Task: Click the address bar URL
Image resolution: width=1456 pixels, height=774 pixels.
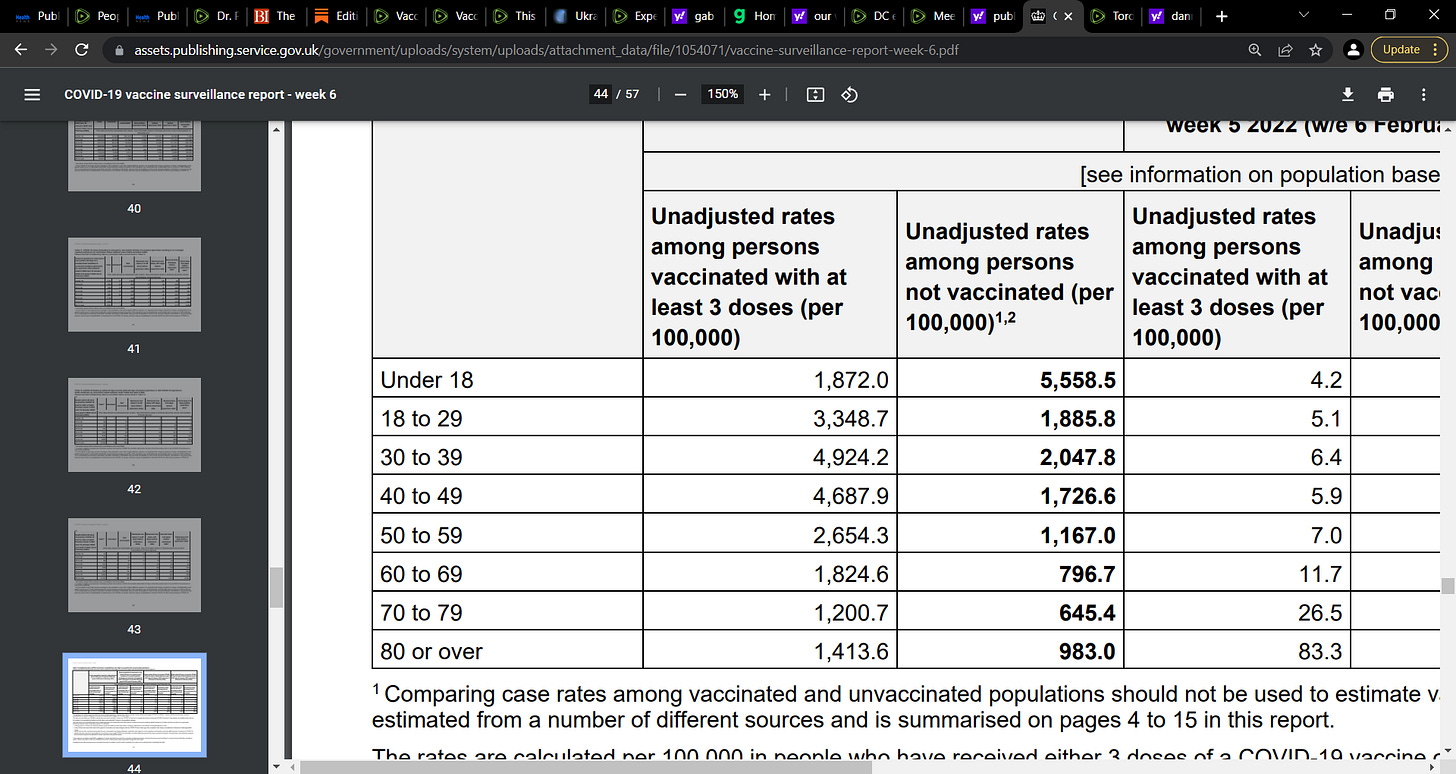Action: 549,50
